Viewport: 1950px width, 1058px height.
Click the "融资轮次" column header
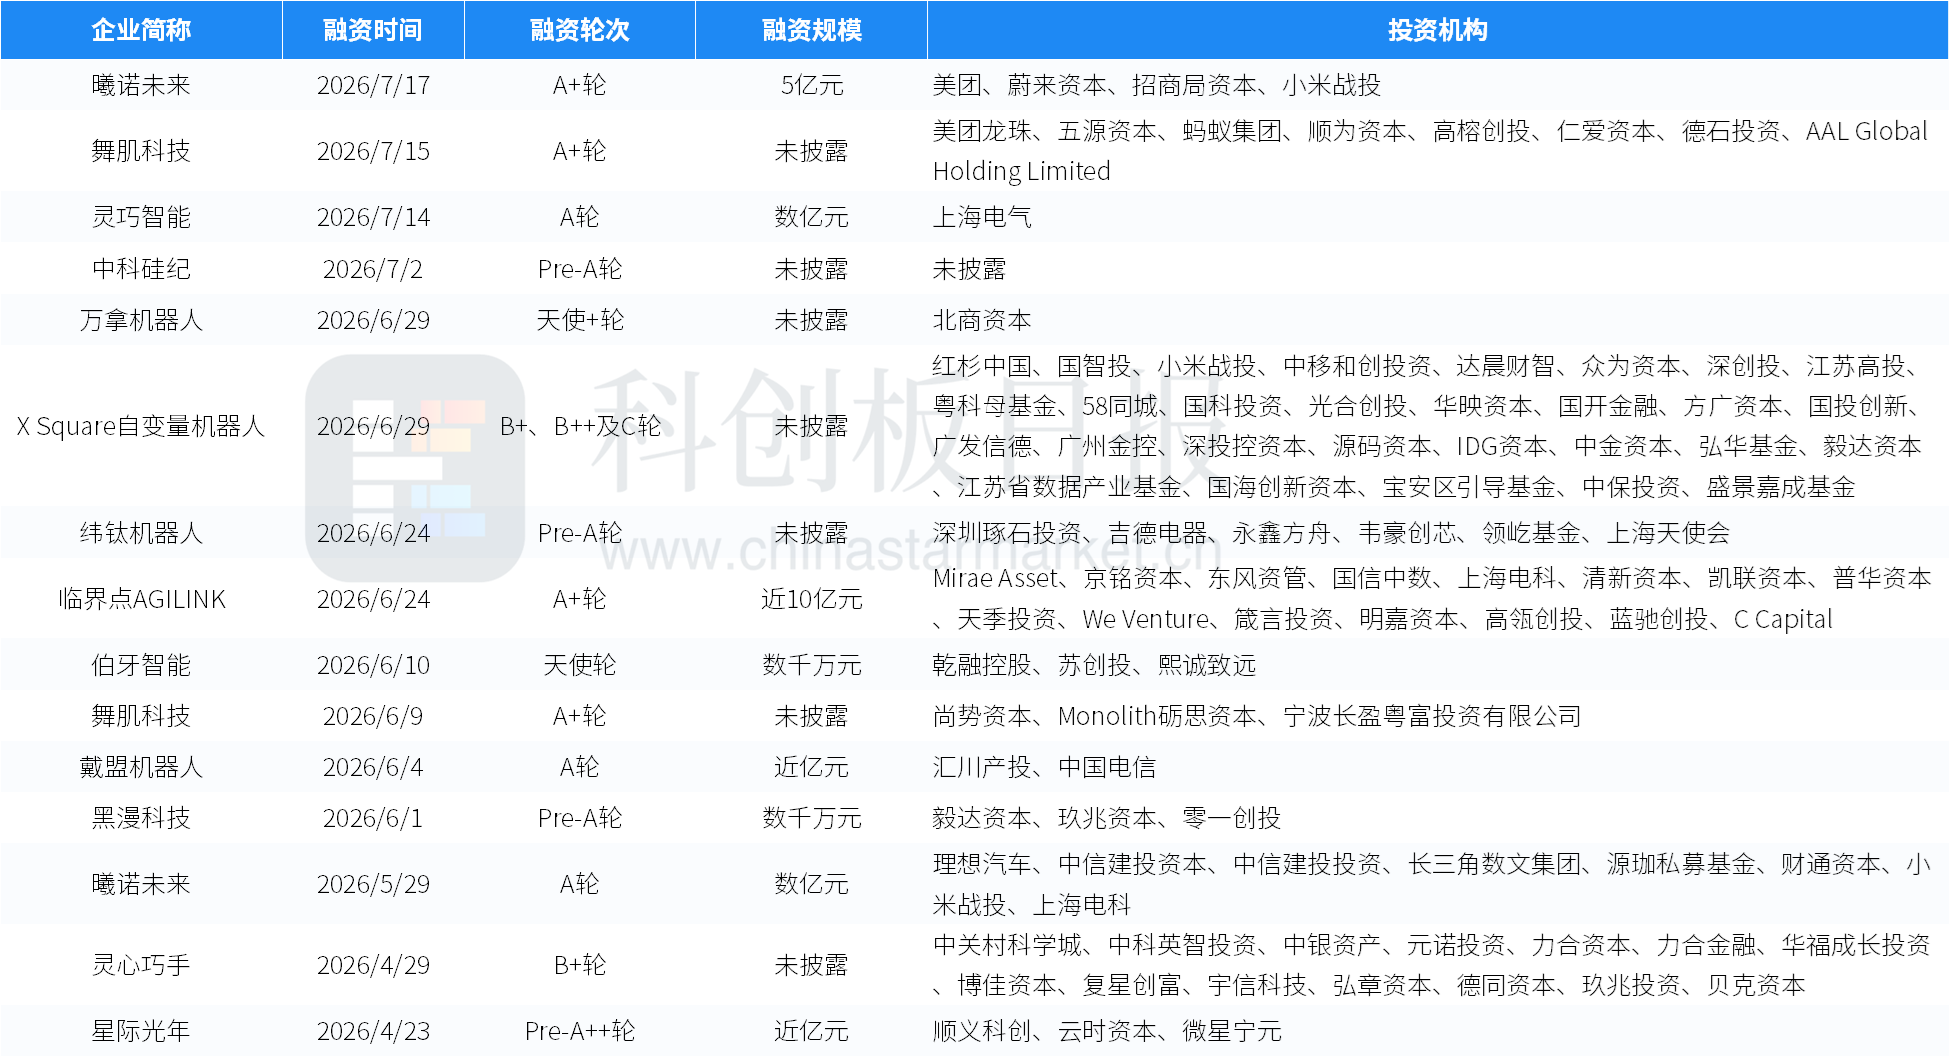pyautogui.click(x=580, y=30)
